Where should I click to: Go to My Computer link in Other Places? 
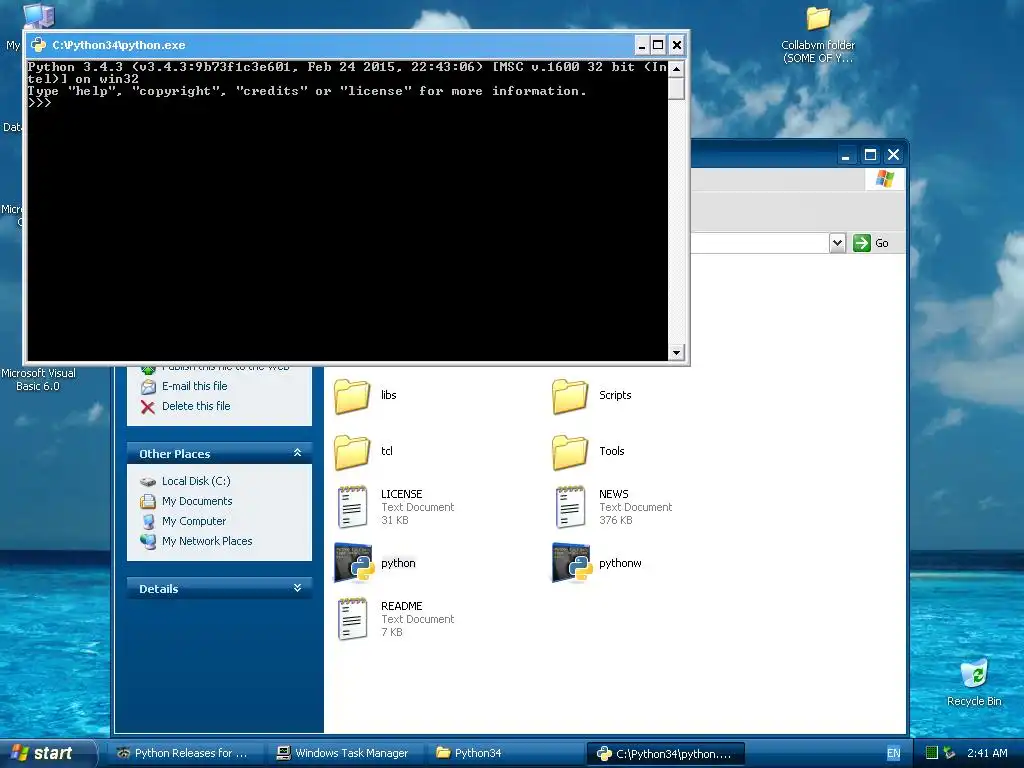pyautogui.click(x=194, y=521)
